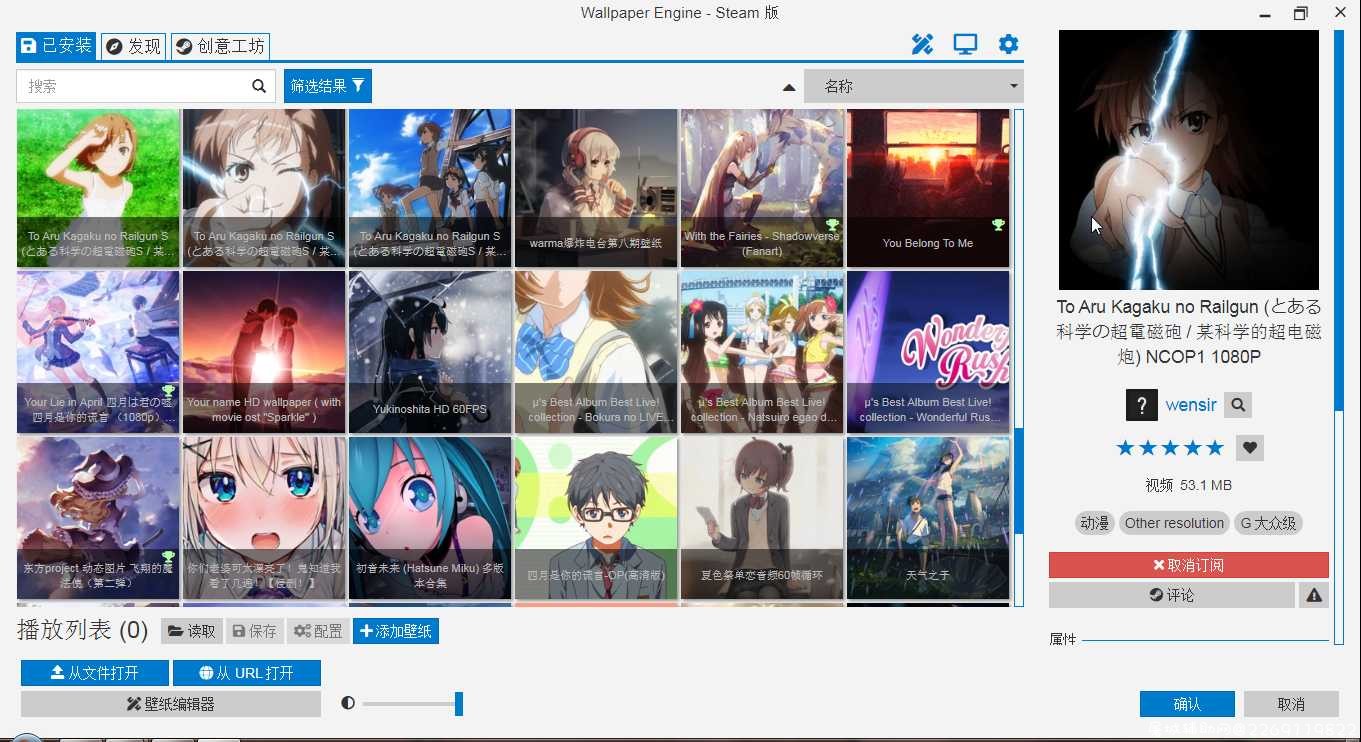Click 保存 playlist button
1361x742 pixels.
click(255, 631)
